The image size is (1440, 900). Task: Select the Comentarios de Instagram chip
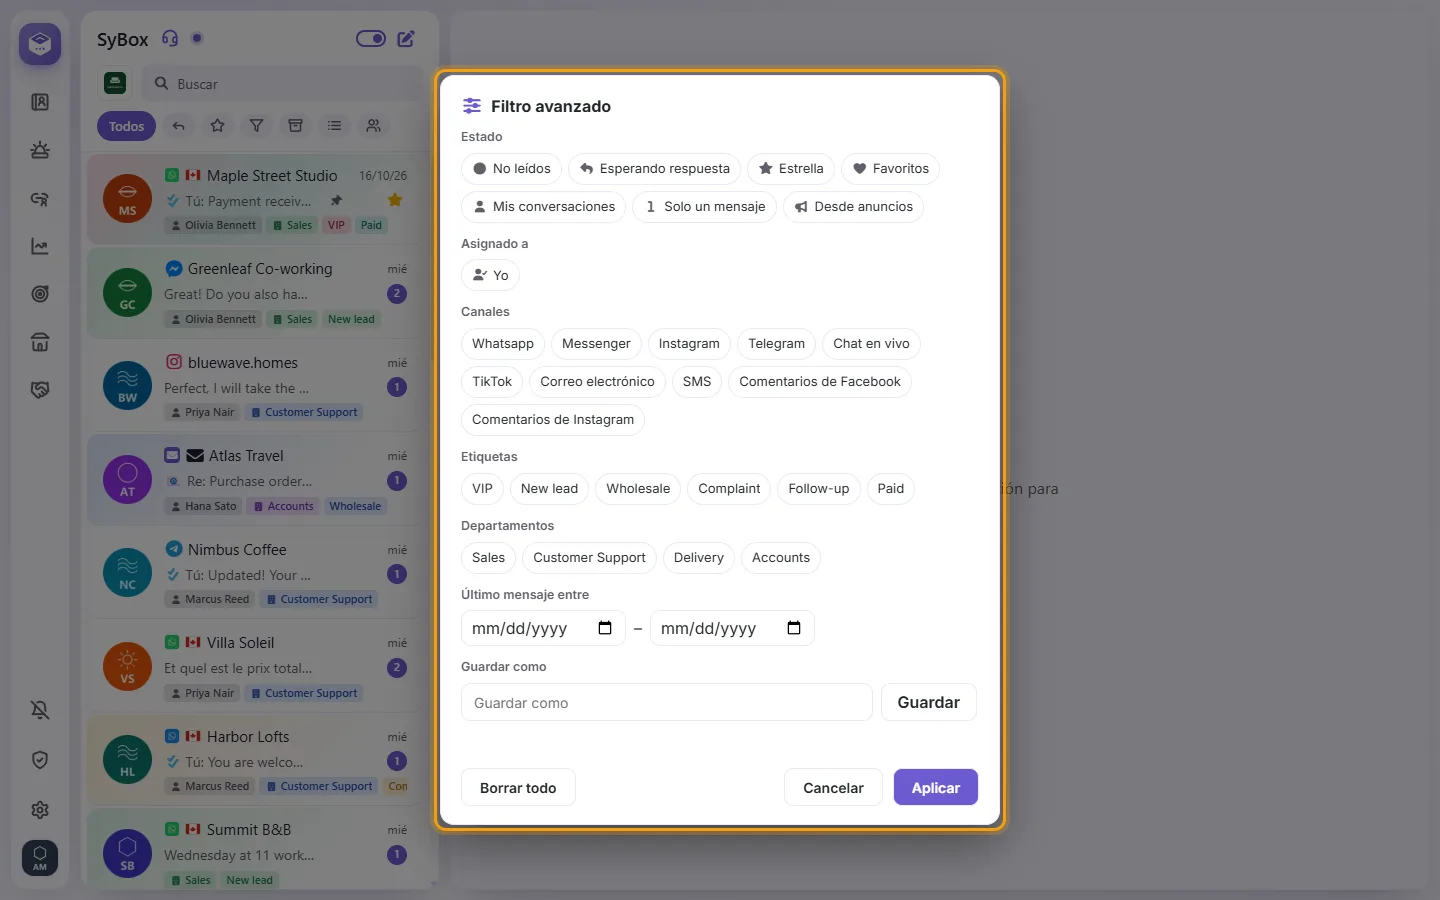coord(553,420)
